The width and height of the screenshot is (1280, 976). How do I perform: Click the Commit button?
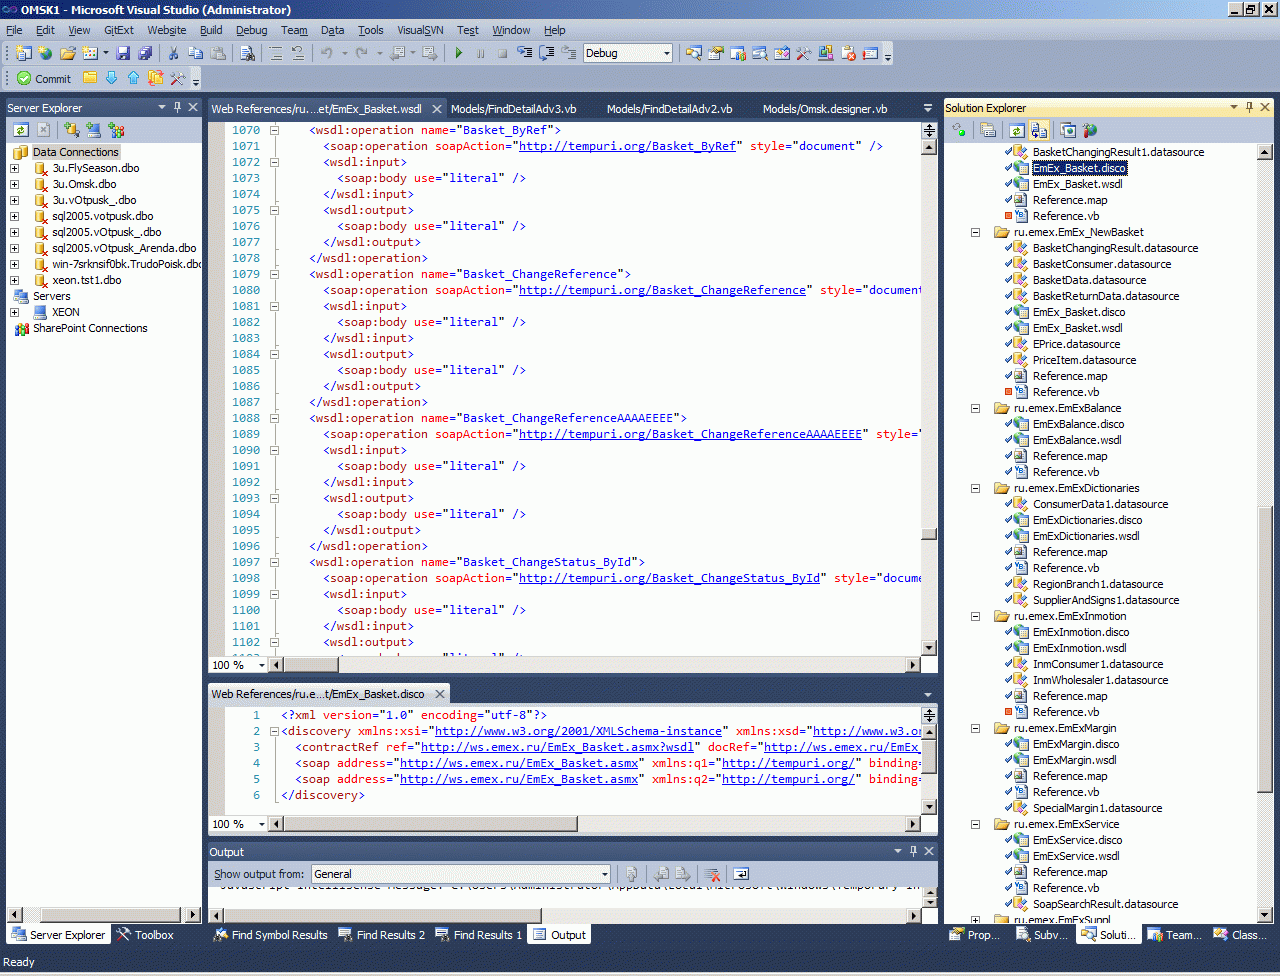pyautogui.click(x=44, y=78)
